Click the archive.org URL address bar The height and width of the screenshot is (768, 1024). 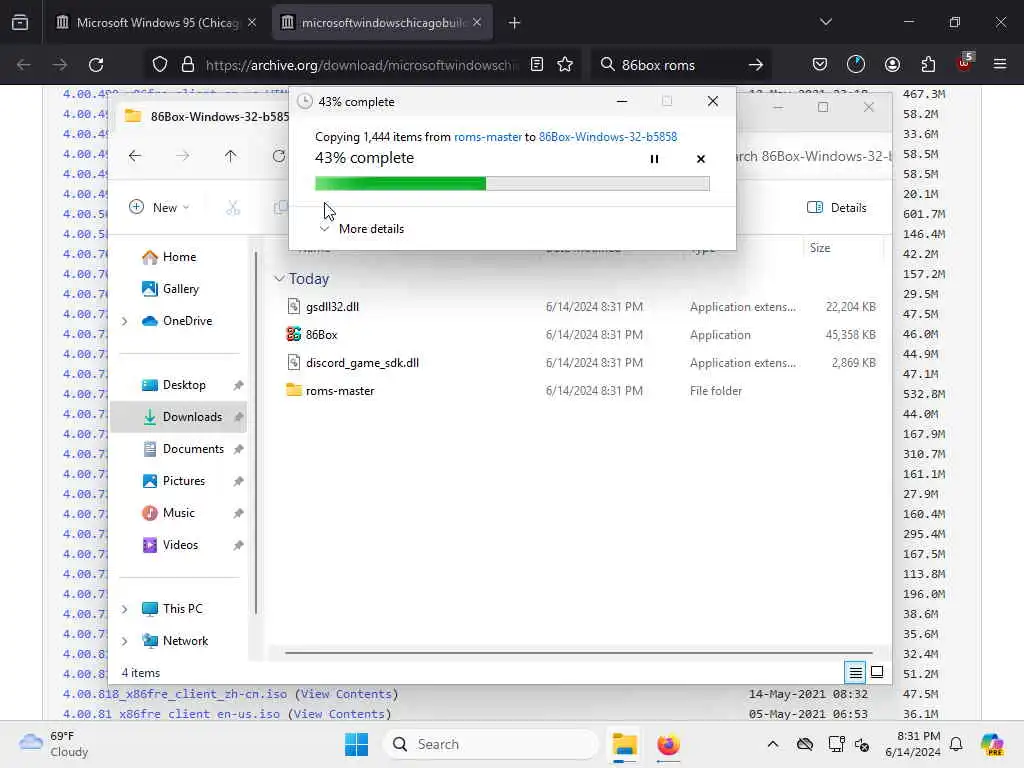362,65
